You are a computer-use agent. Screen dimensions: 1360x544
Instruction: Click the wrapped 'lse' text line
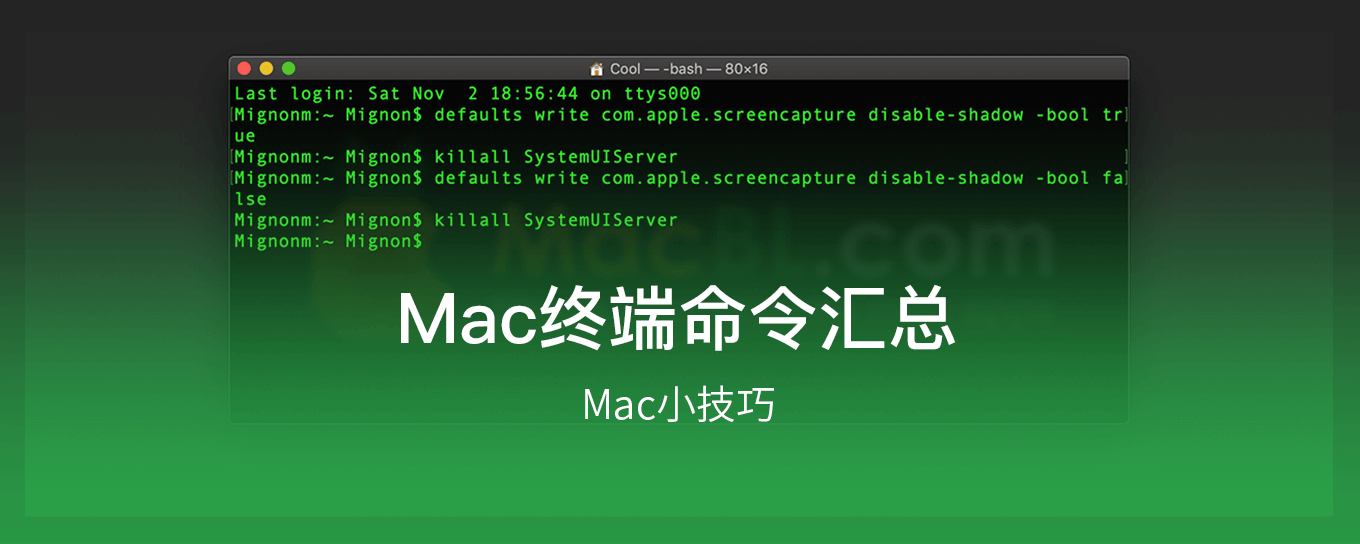250,199
